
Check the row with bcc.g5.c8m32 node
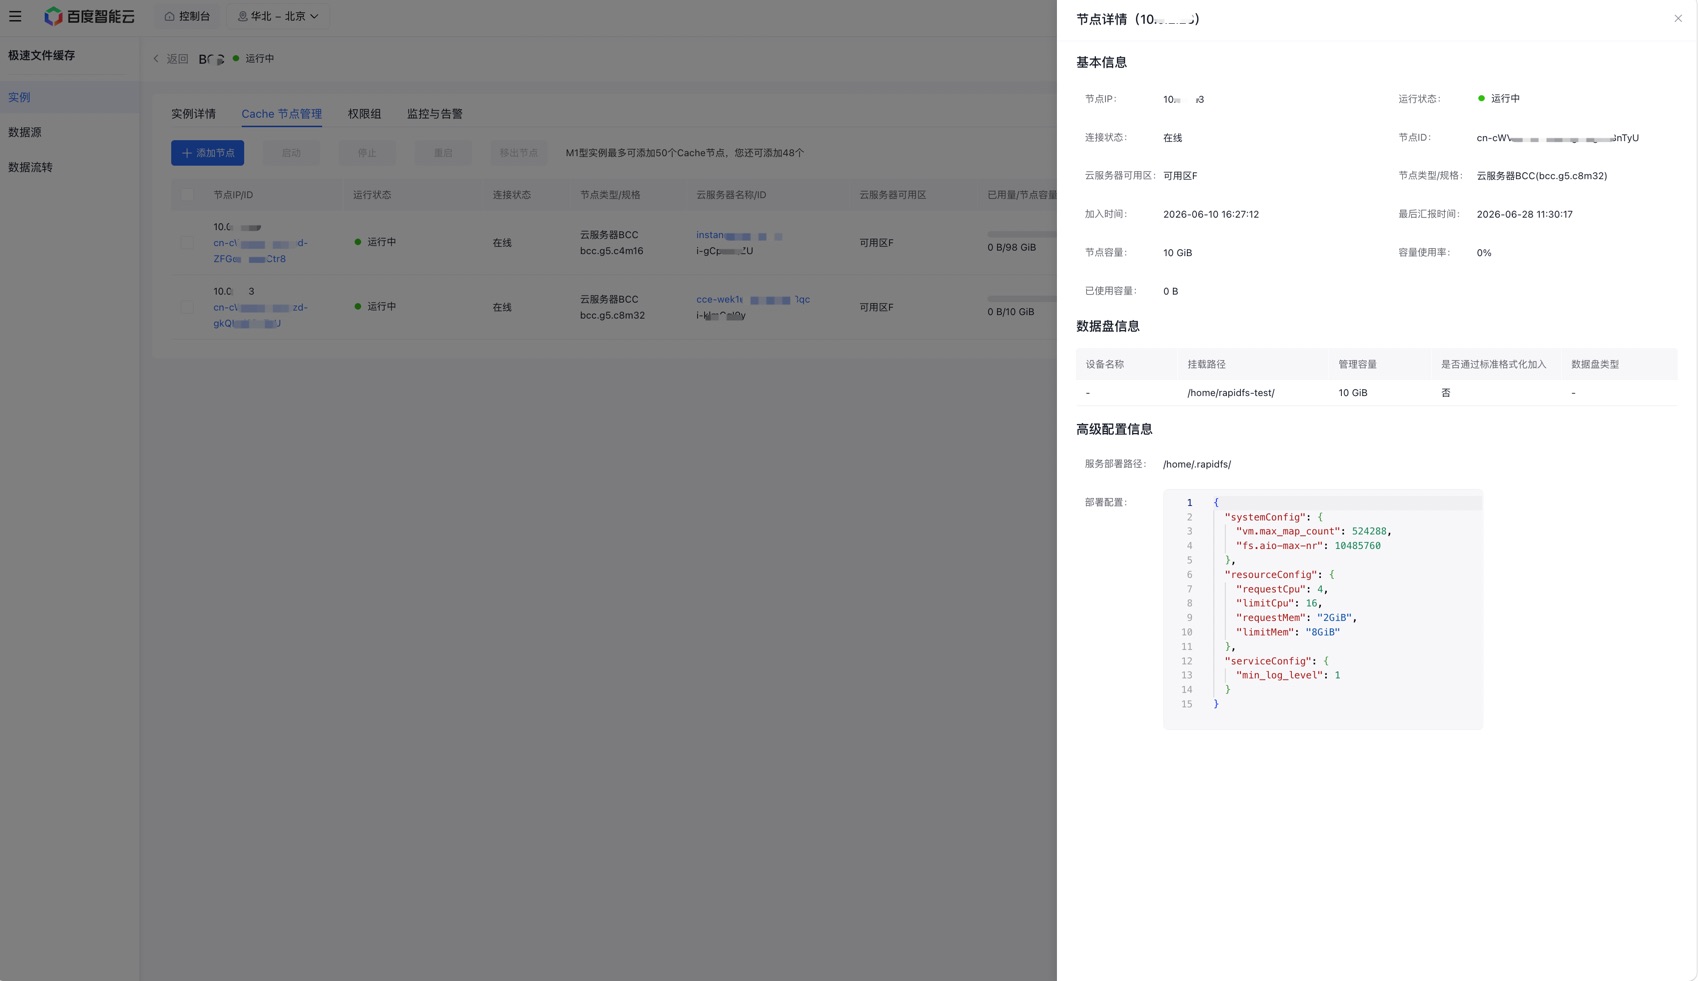click(187, 307)
